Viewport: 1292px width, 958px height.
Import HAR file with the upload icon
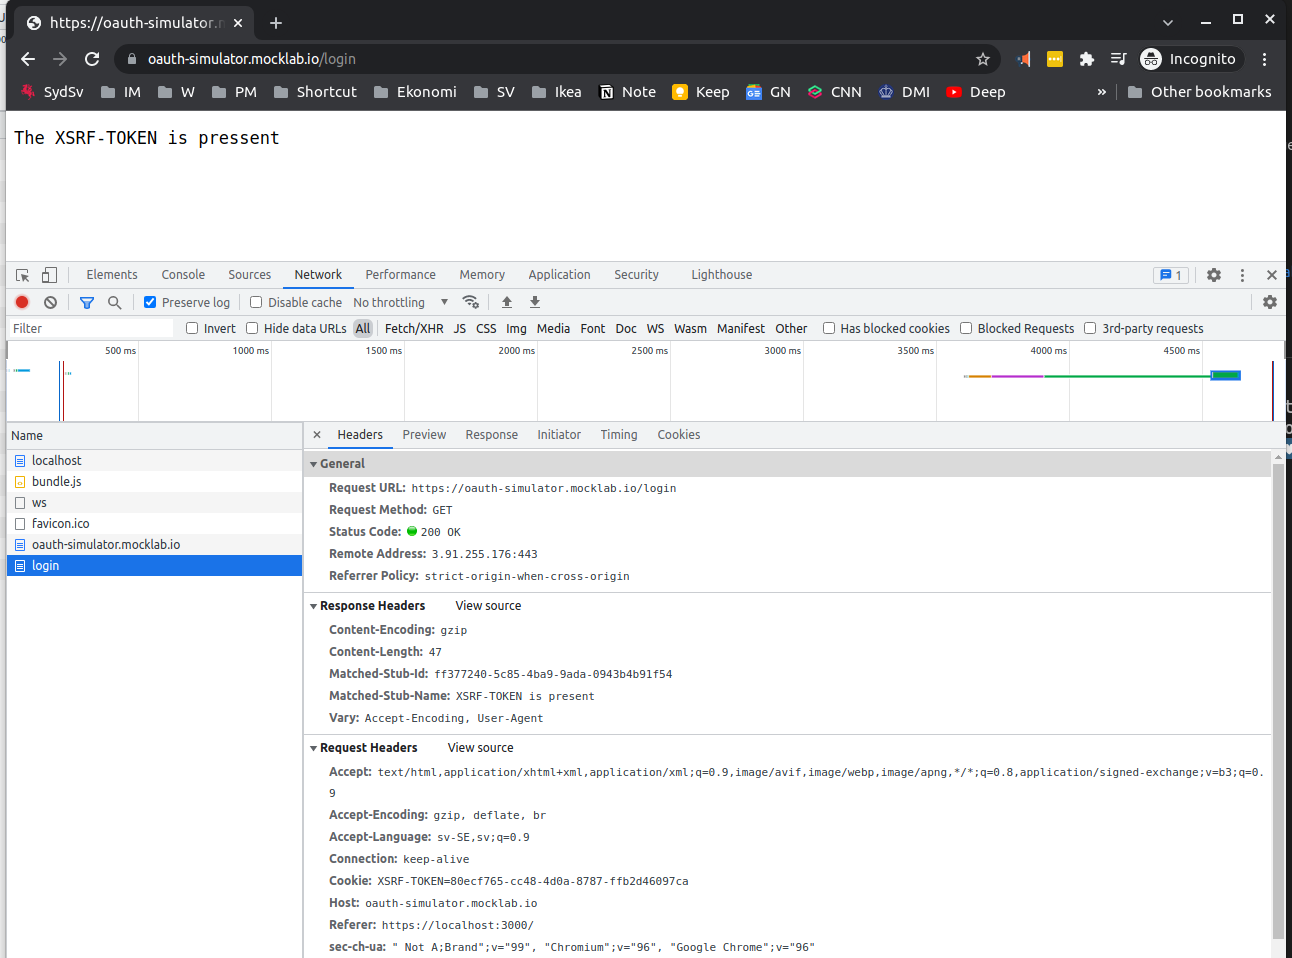coord(507,302)
